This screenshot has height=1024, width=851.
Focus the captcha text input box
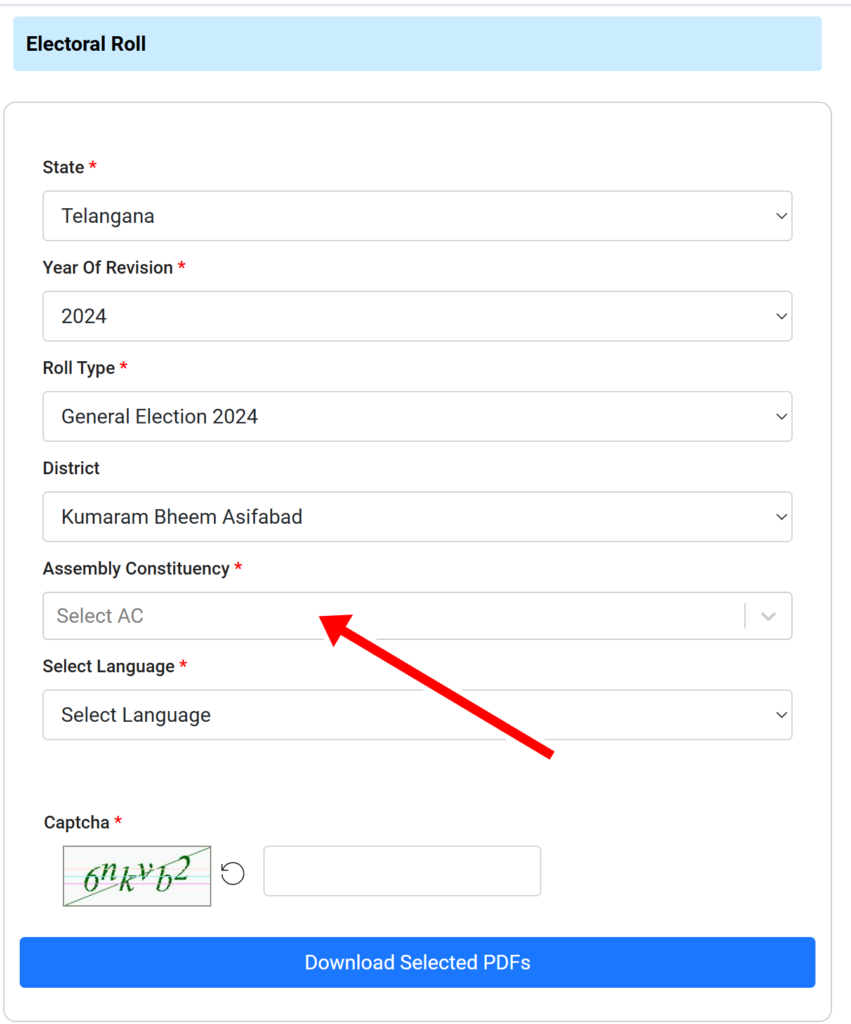(x=402, y=871)
